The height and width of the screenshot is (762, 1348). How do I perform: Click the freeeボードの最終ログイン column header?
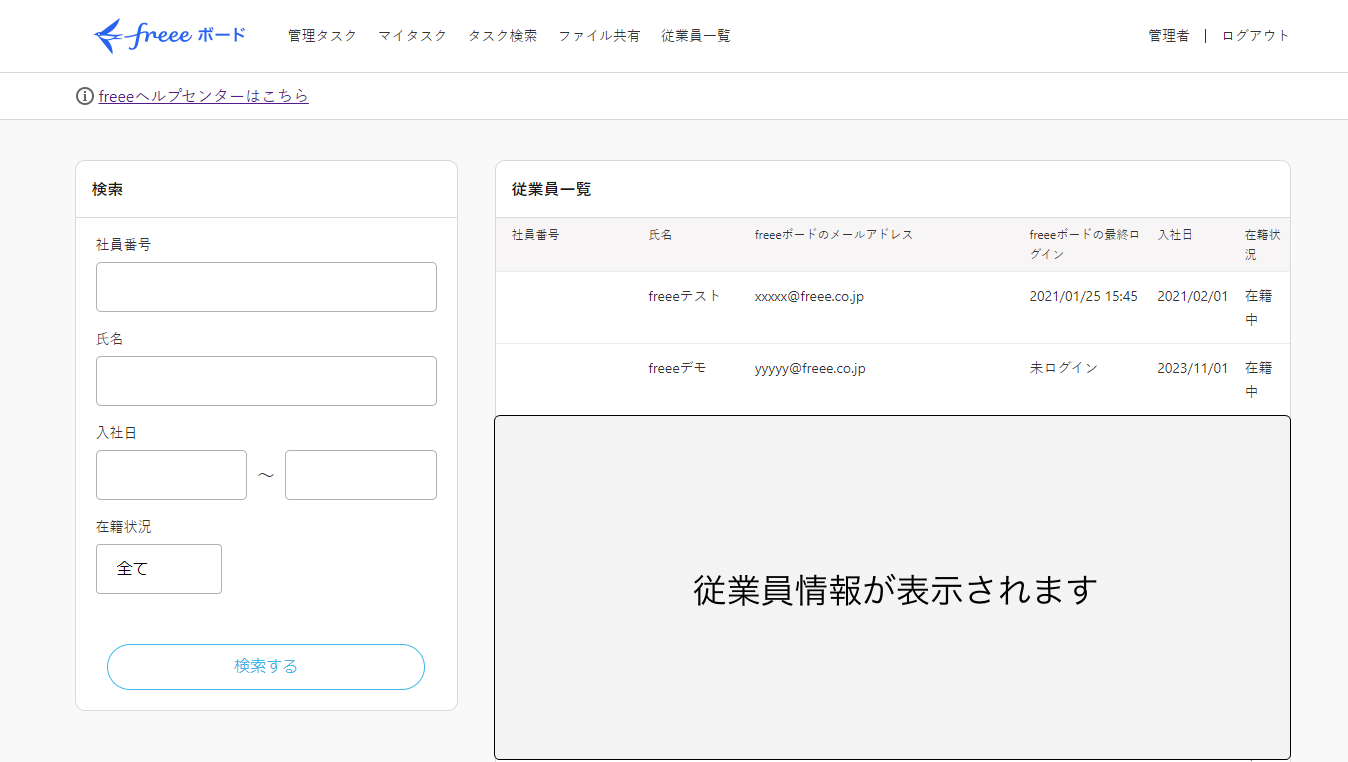click(x=1084, y=245)
